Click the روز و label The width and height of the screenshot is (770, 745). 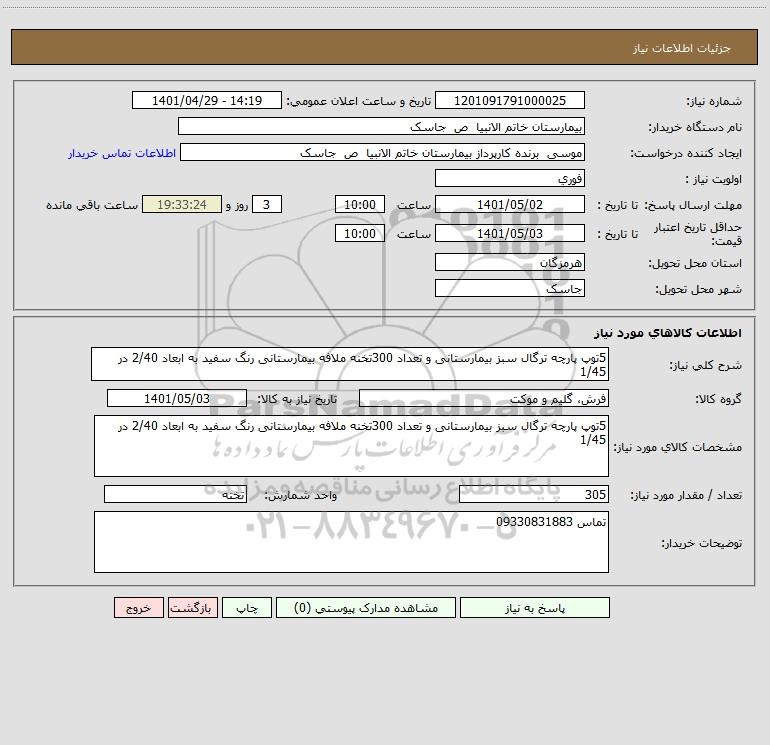(237, 205)
